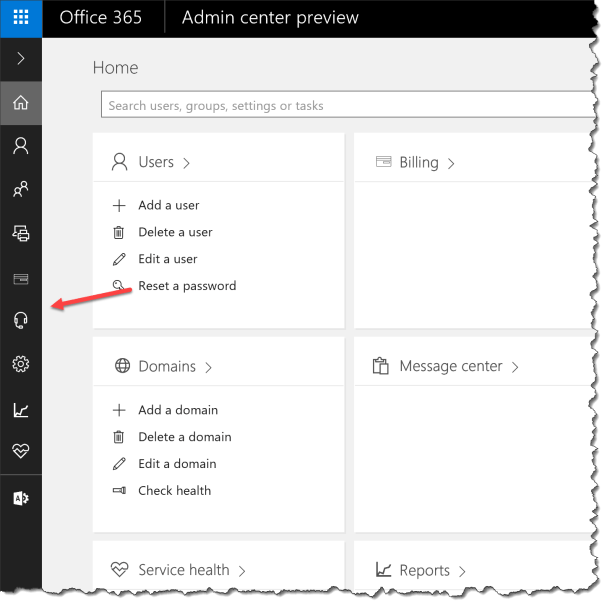Image resolution: width=615 pixels, height=612 pixels.
Task: Open Billing from the sidebar card icon
Action: [x=20, y=277]
